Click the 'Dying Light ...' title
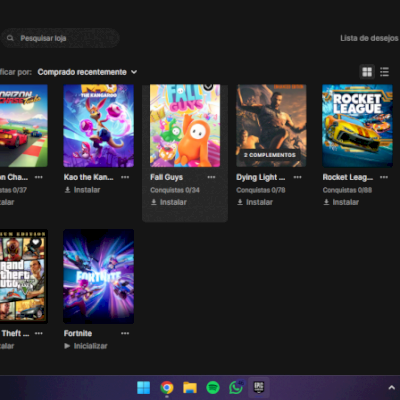Screen dimensions: 400x400 (261, 177)
